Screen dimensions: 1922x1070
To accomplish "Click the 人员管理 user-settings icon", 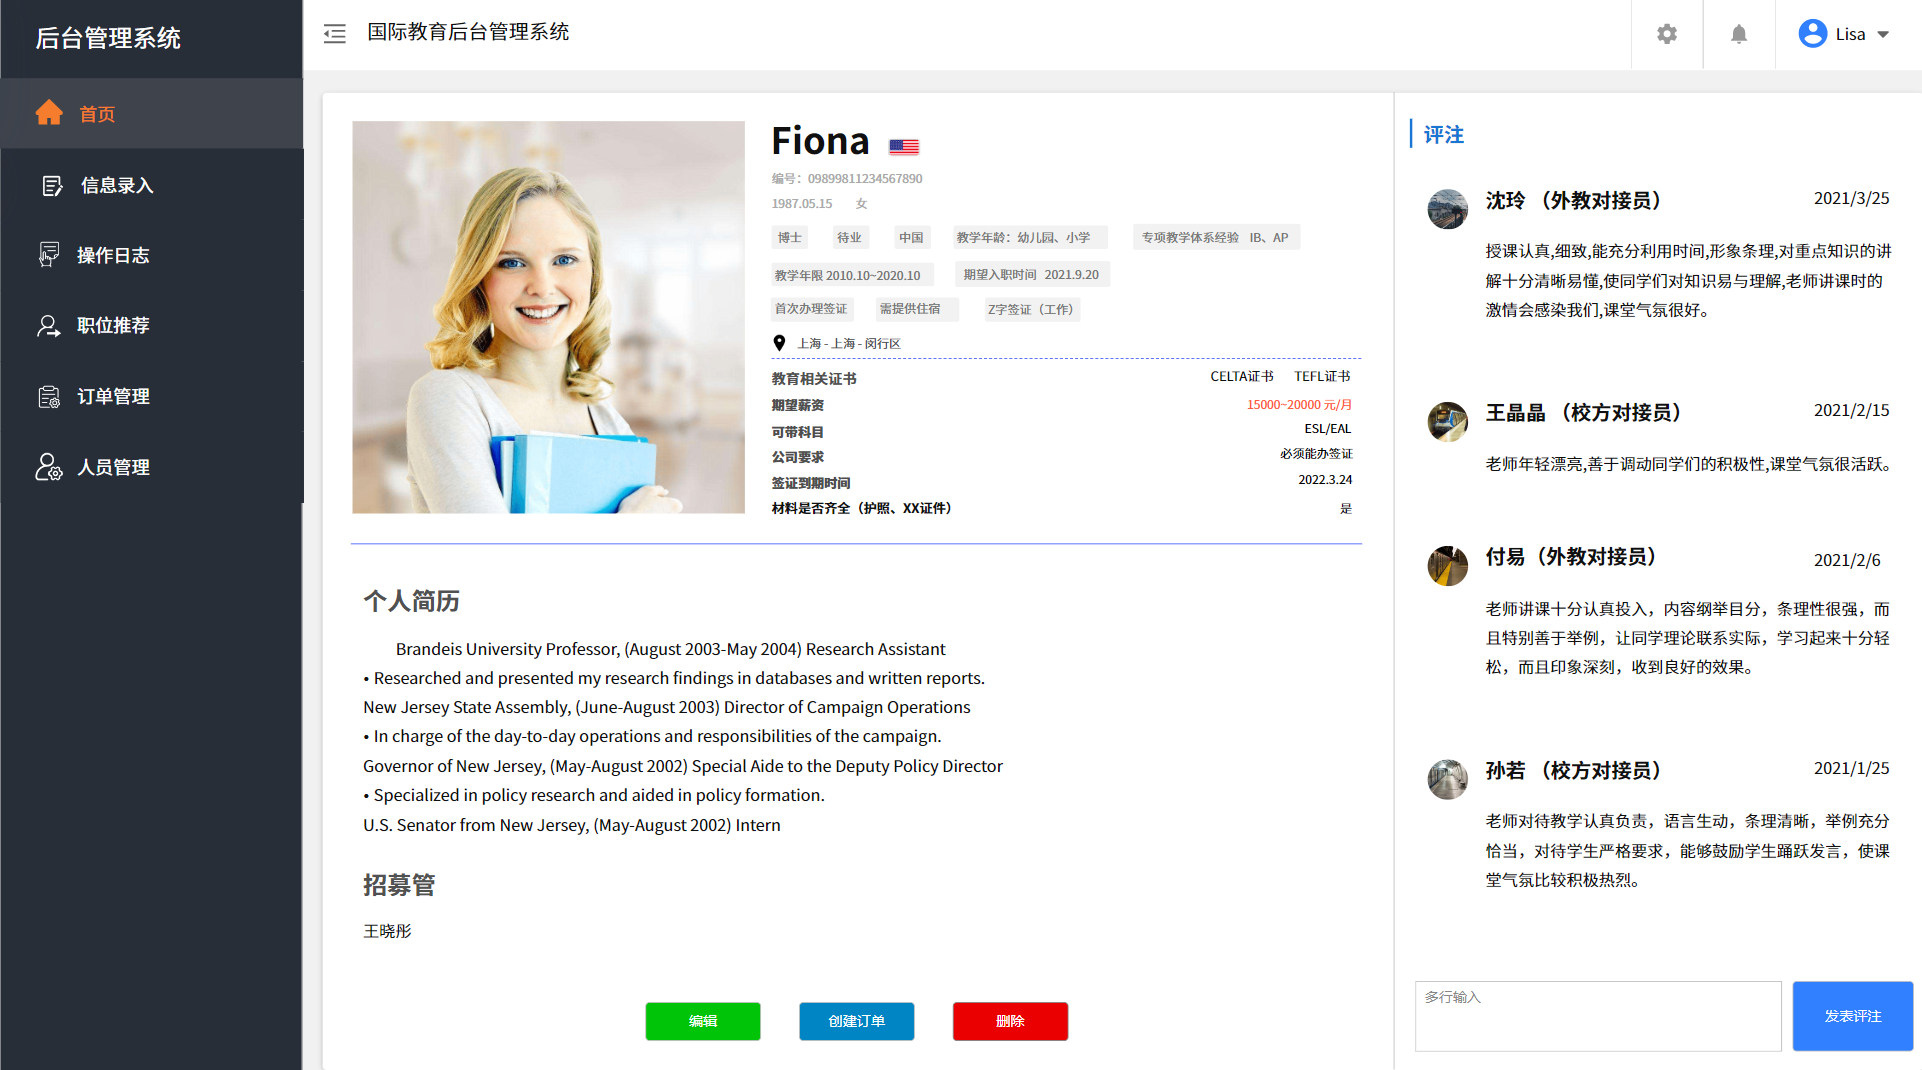I will (x=49, y=467).
